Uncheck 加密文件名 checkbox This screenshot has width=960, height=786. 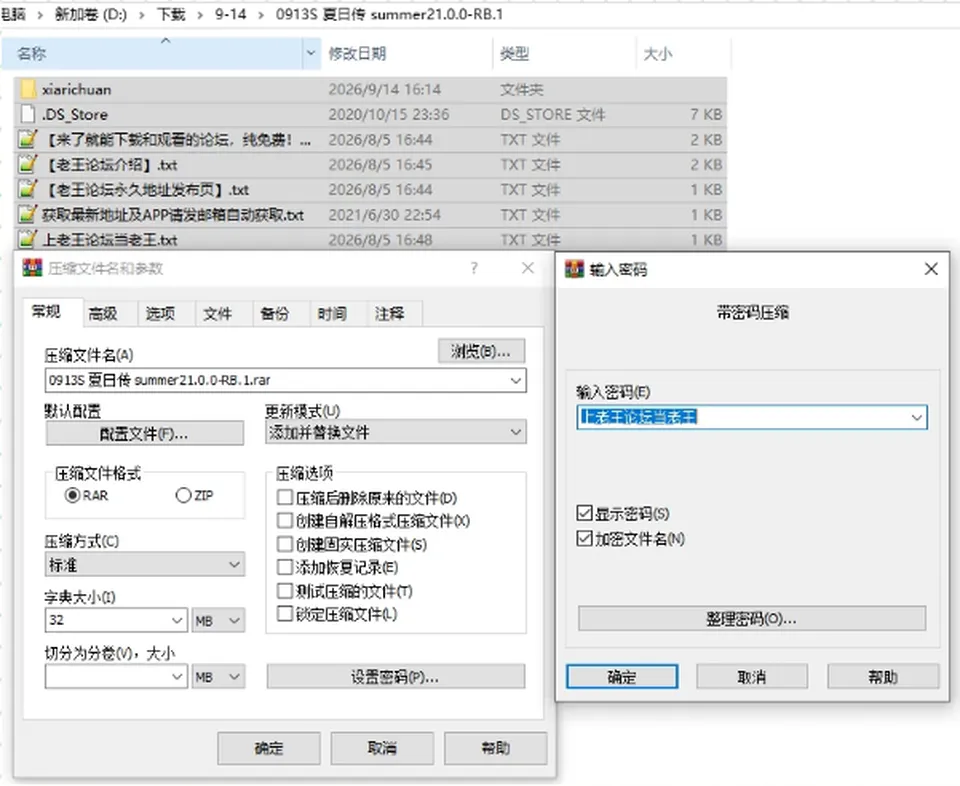click(585, 538)
